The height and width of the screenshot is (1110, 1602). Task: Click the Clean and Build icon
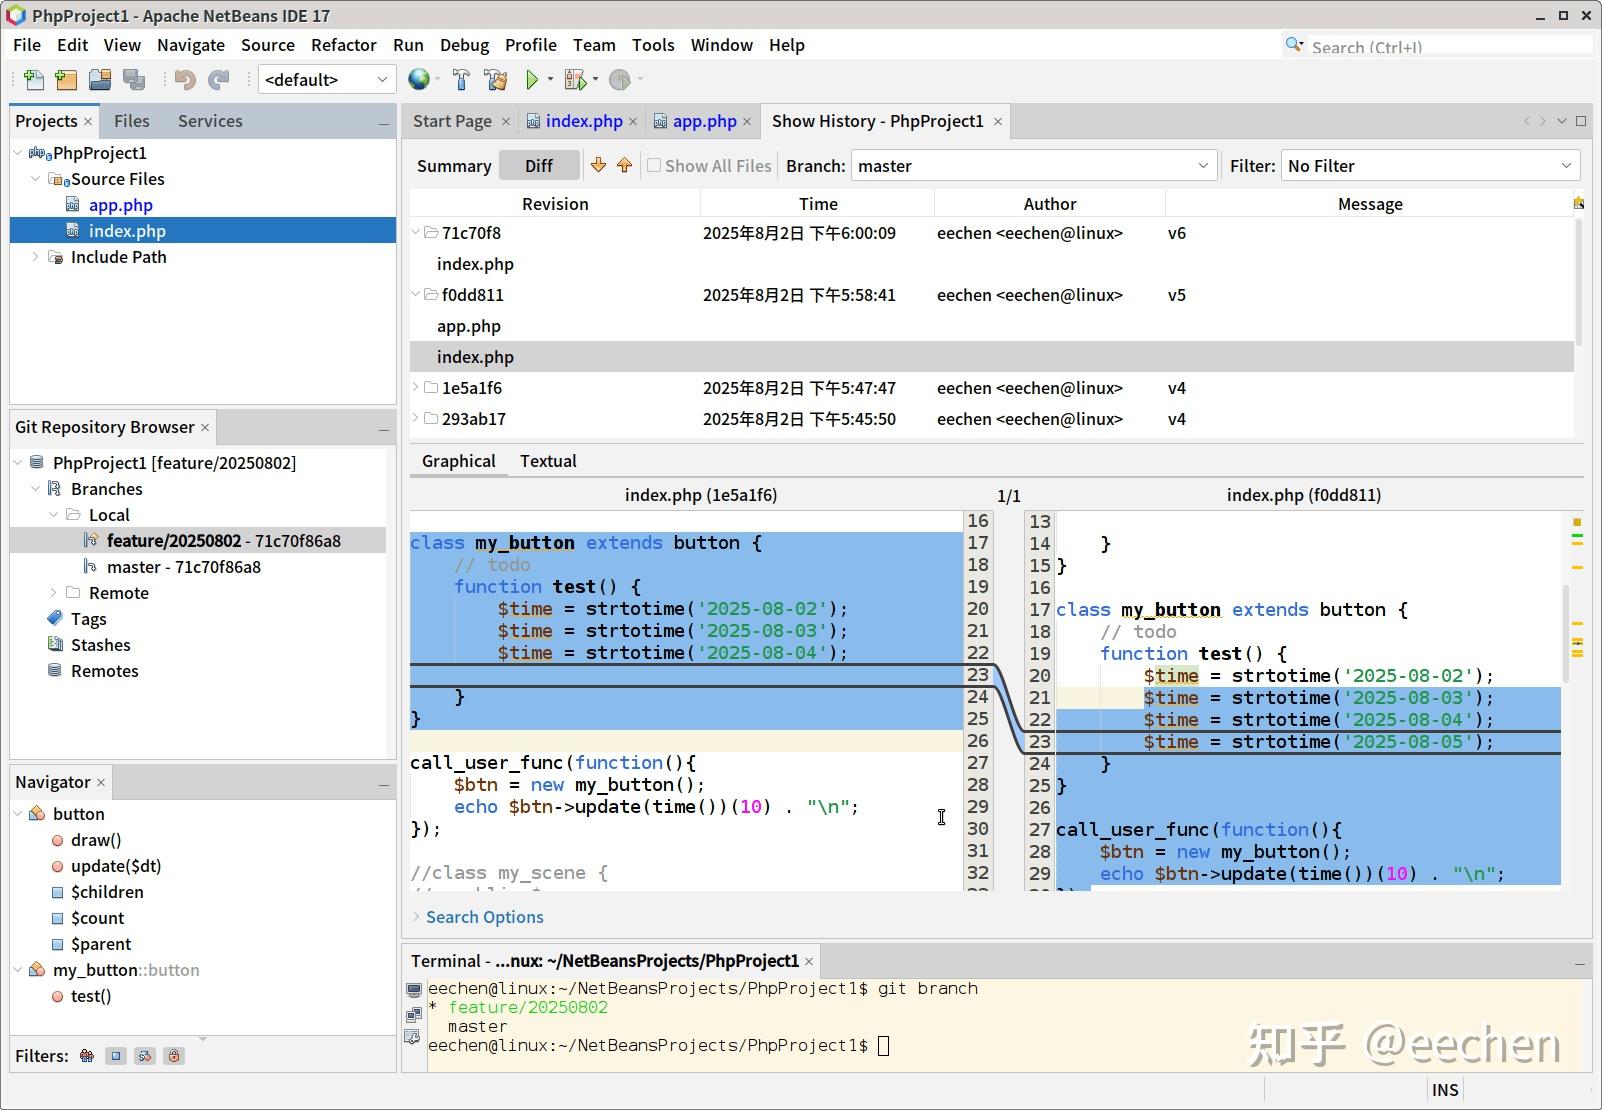495,80
